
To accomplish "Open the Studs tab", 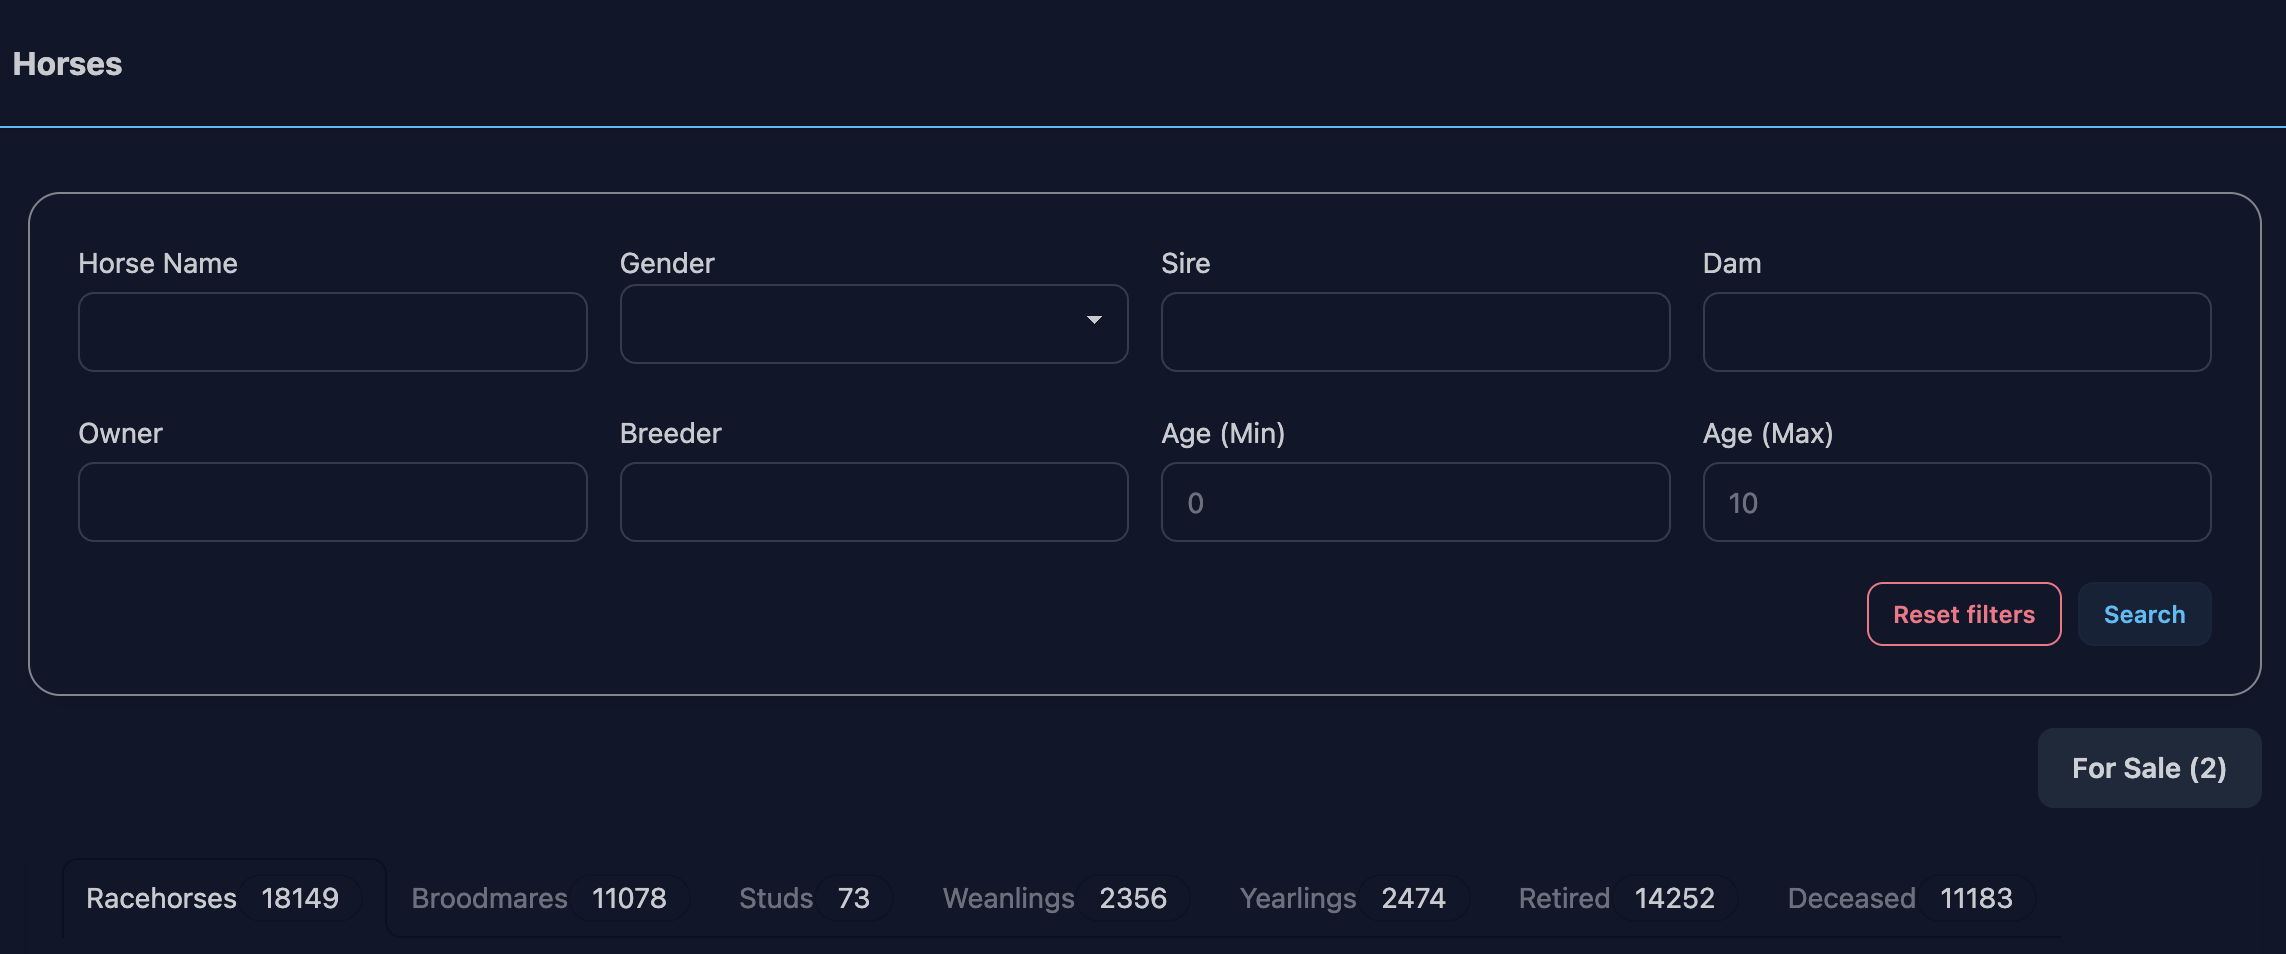I will click(804, 898).
